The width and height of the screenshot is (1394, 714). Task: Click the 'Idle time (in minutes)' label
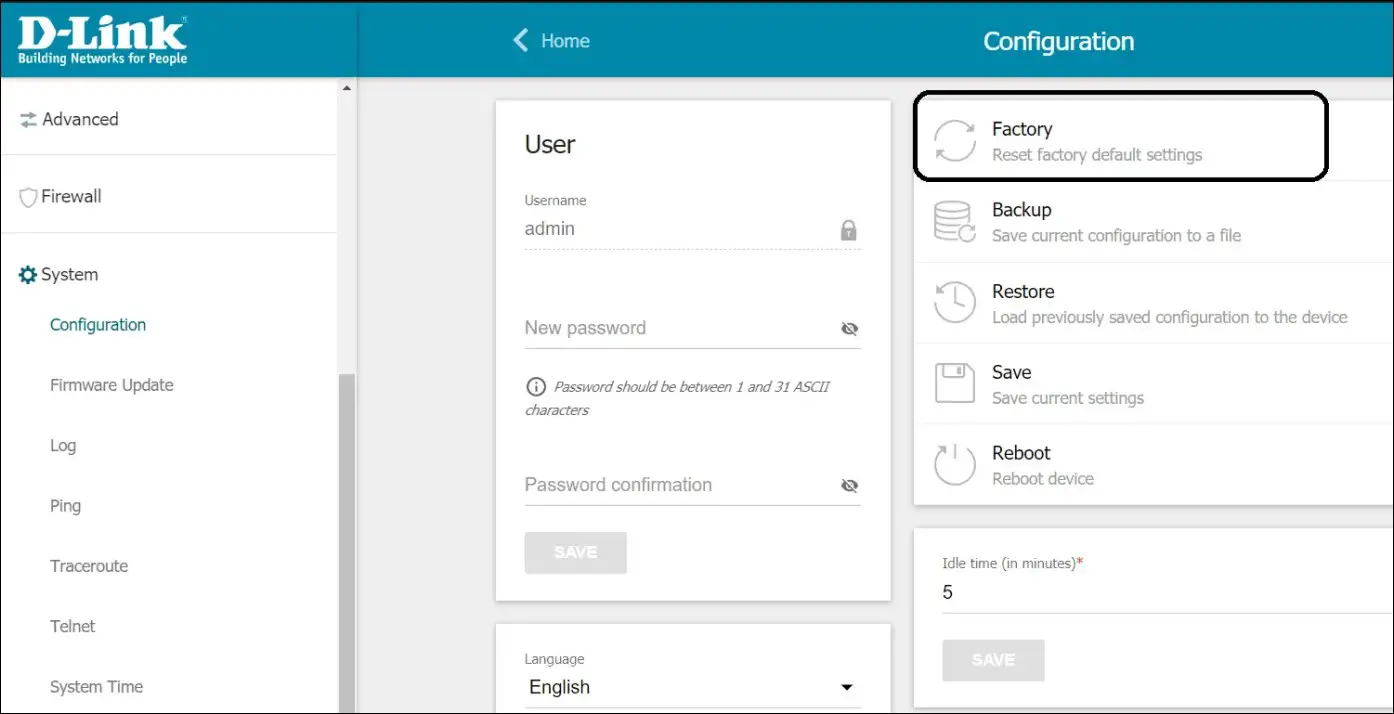1013,564
